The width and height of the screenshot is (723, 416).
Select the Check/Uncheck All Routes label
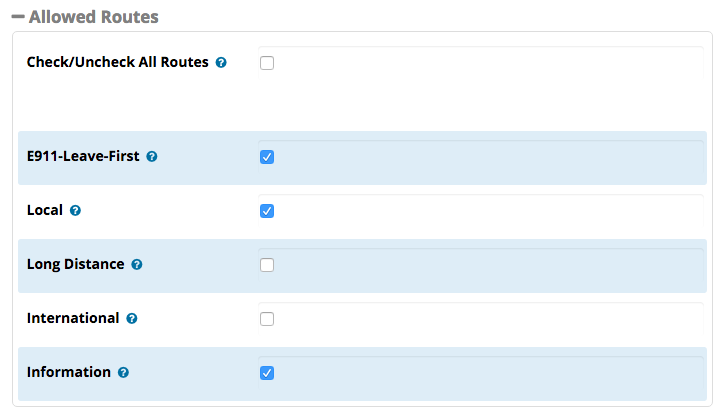[118, 62]
